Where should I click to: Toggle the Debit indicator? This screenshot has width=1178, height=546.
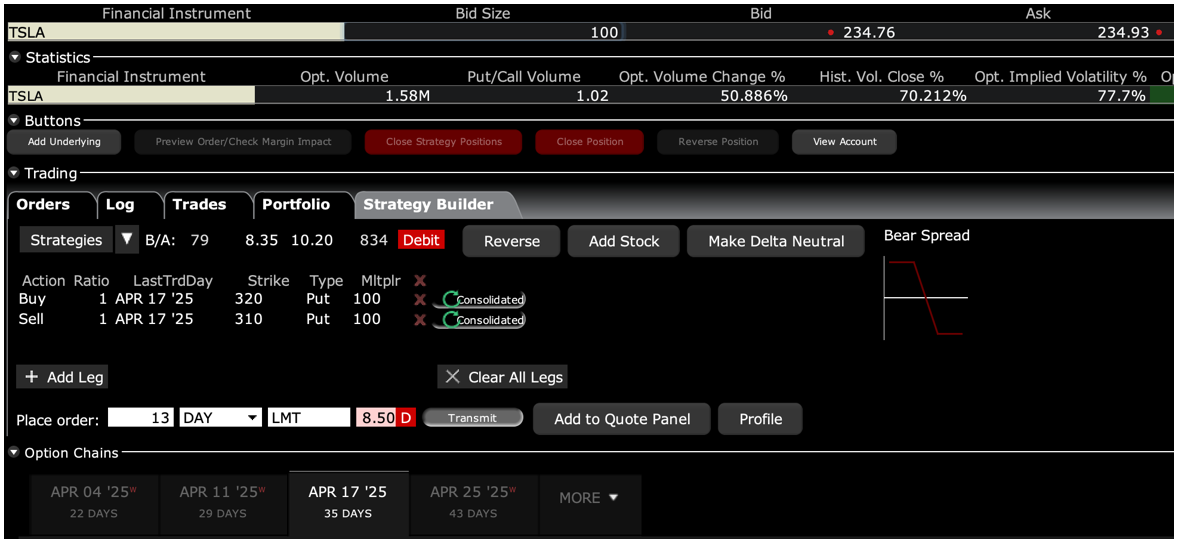click(x=422, y=240)
